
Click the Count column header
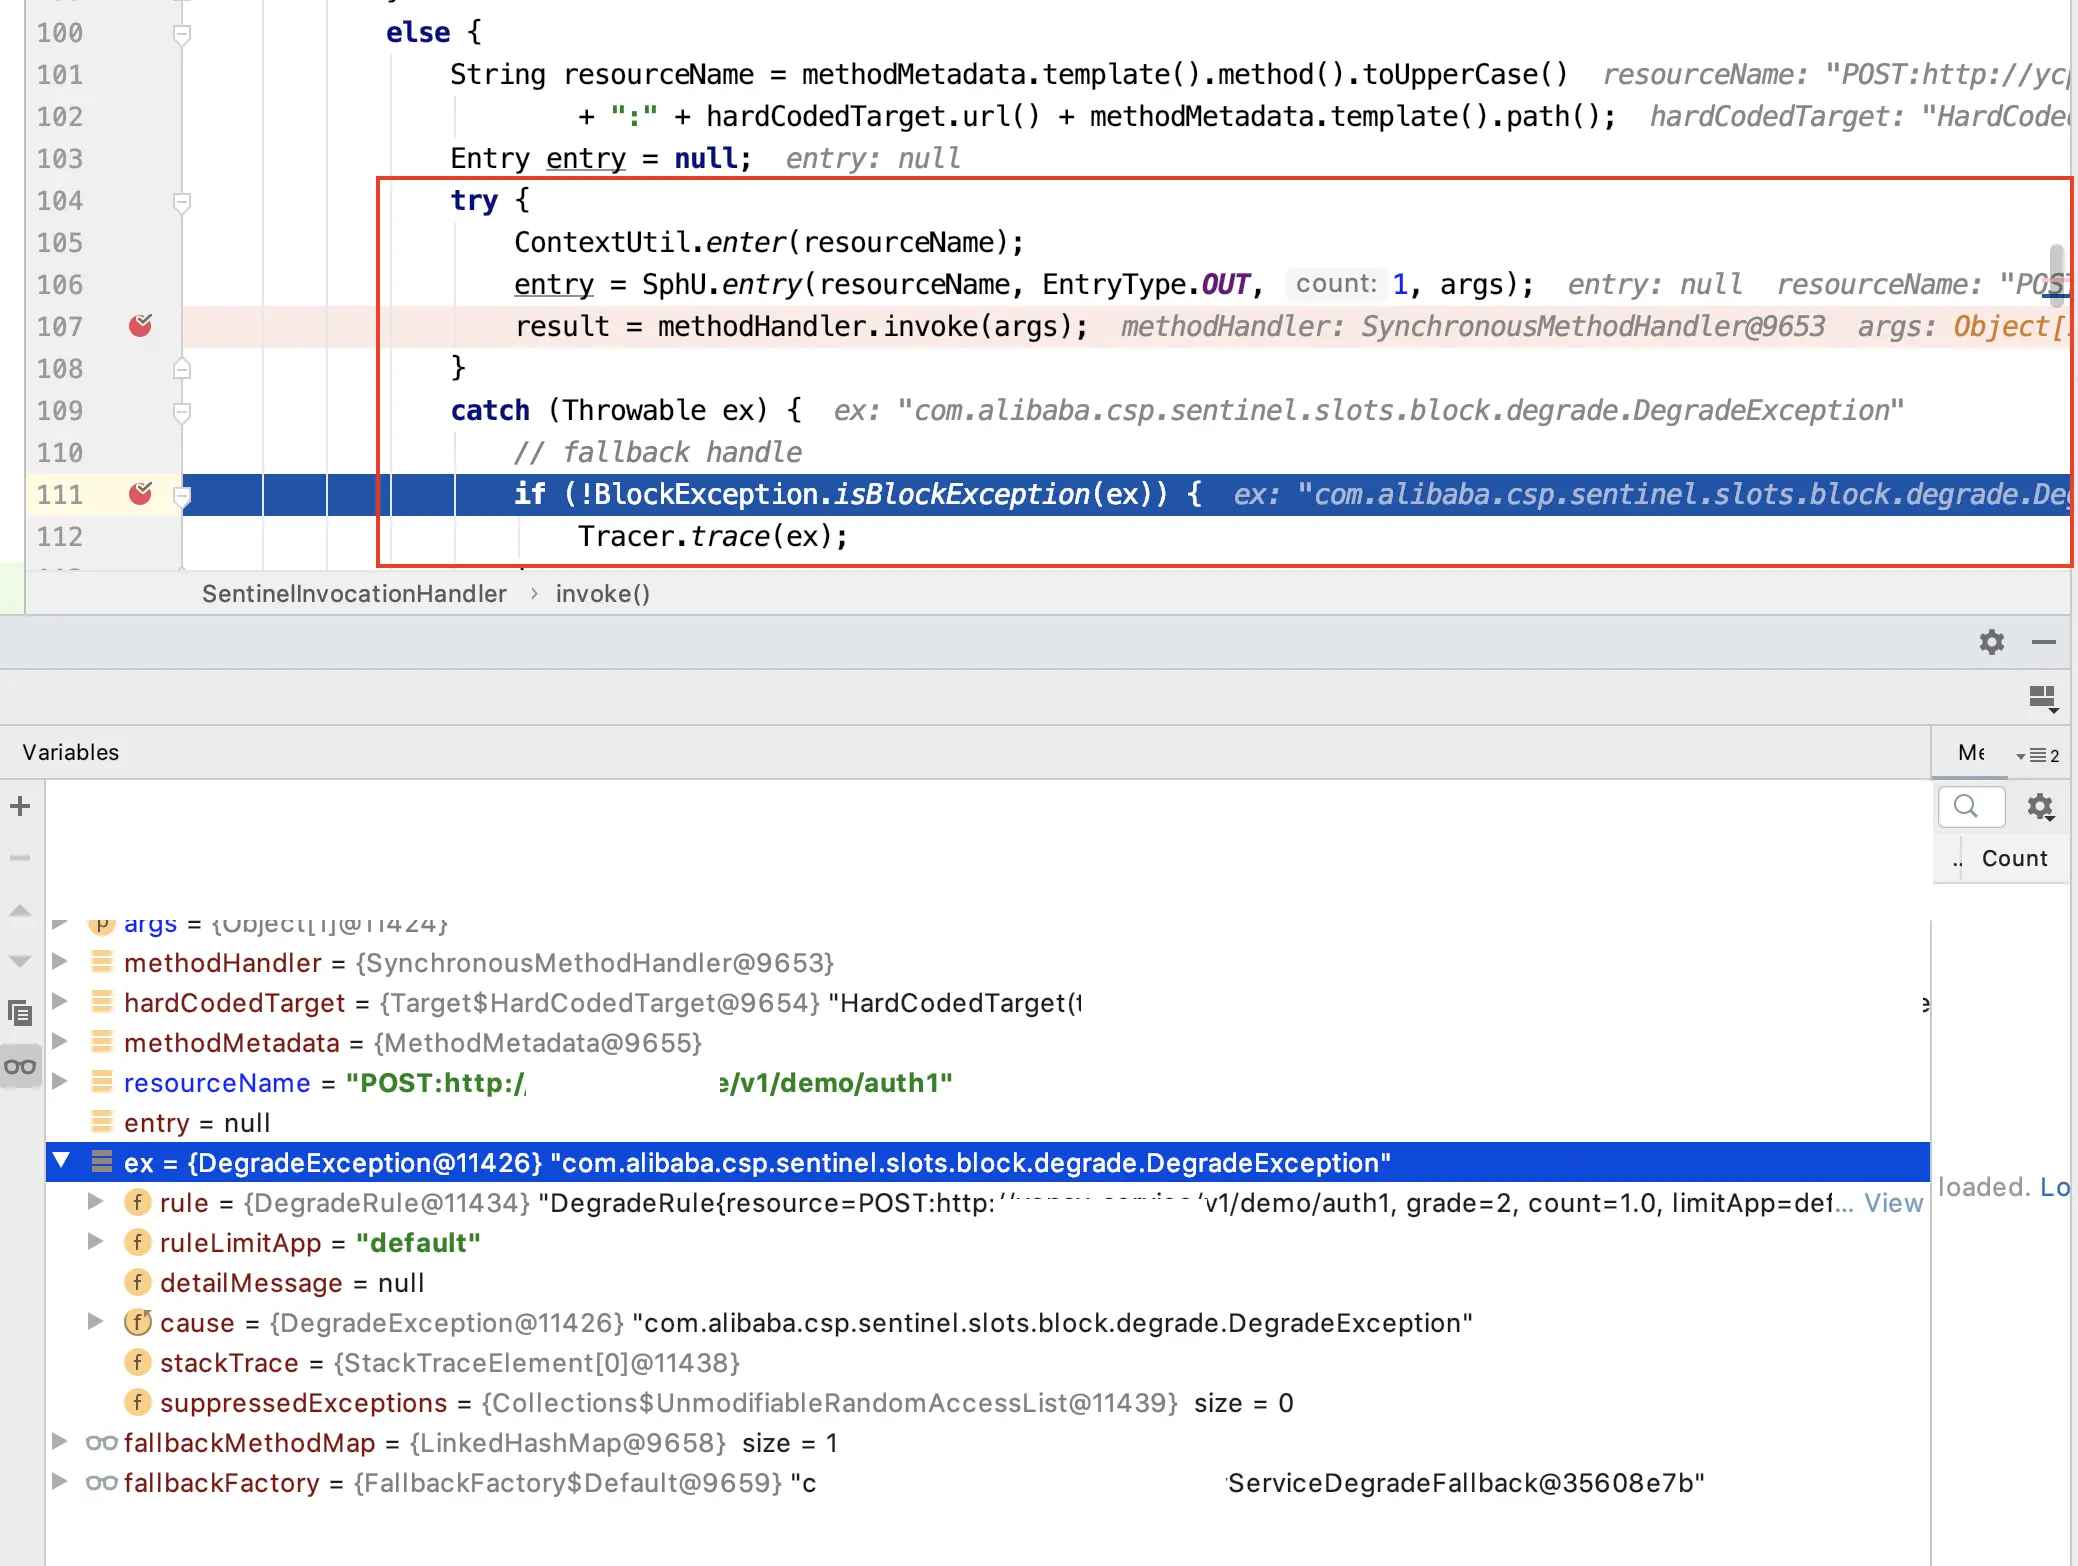coord(2014,858)
